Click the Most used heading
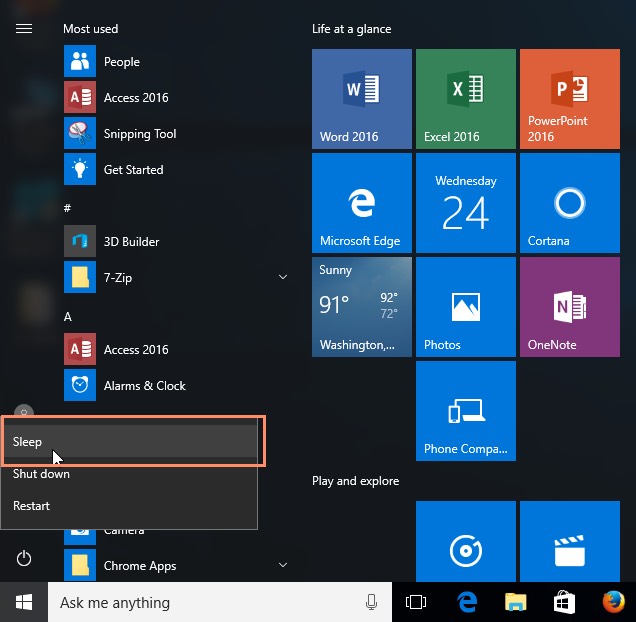This screenshot has height=622, width=636. coord(90,29)
